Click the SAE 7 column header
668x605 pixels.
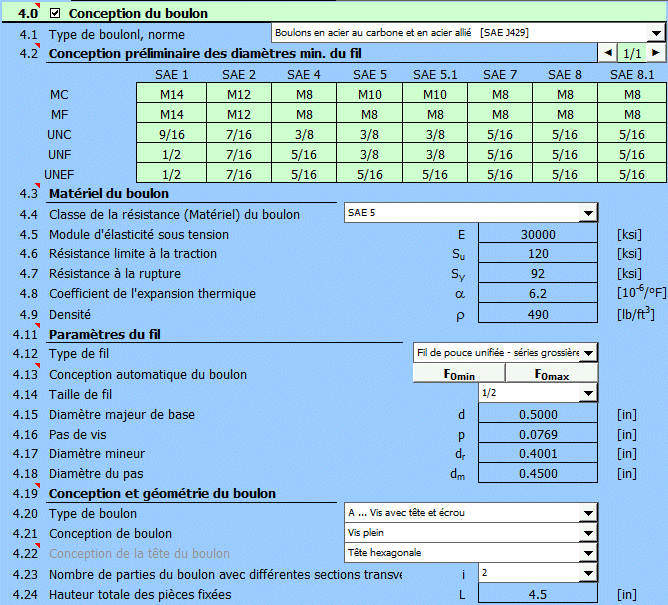500,75
